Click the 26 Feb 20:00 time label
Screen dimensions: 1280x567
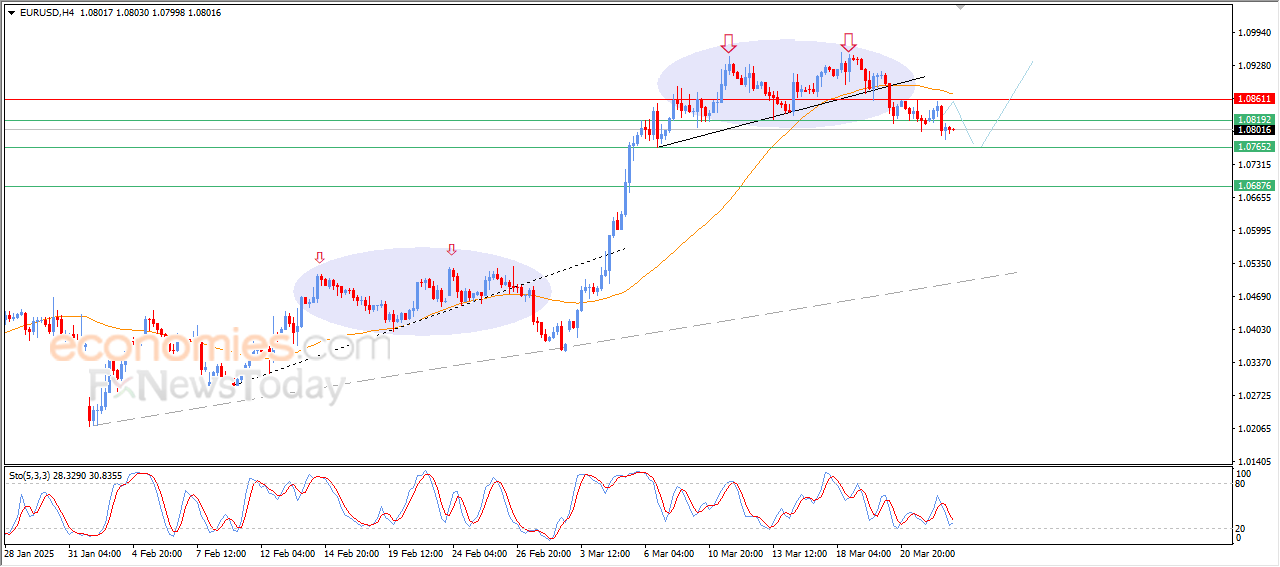545,552
